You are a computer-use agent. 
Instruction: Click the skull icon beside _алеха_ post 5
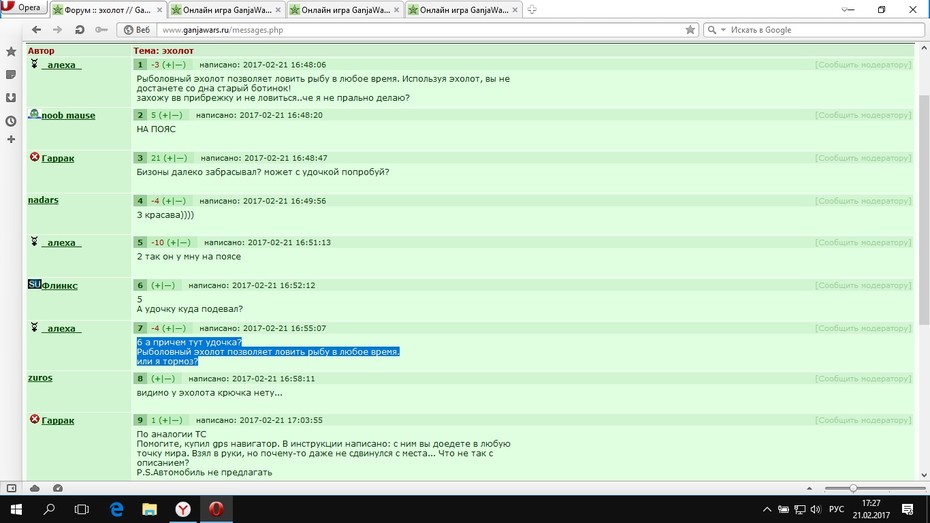point(34,241)
